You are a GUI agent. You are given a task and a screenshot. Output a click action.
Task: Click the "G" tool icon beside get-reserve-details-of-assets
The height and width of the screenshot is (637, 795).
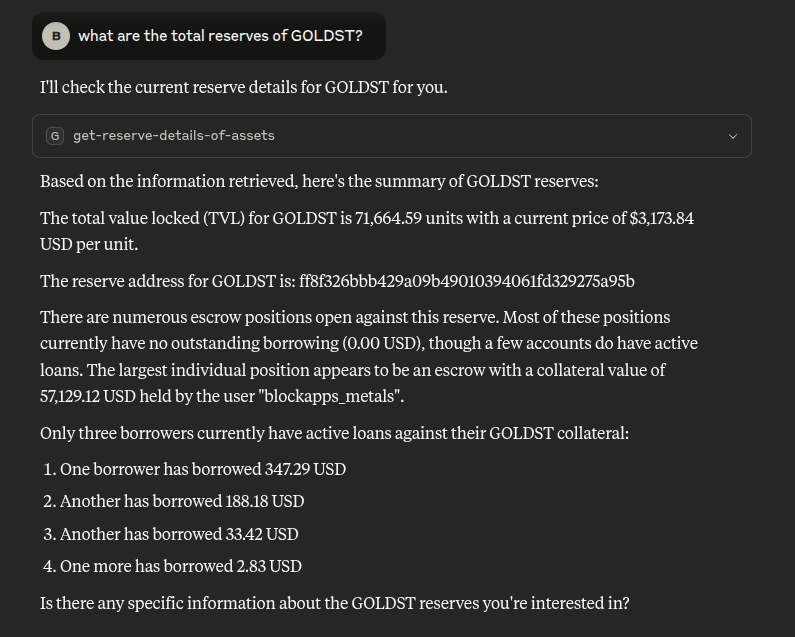point(55,136)
